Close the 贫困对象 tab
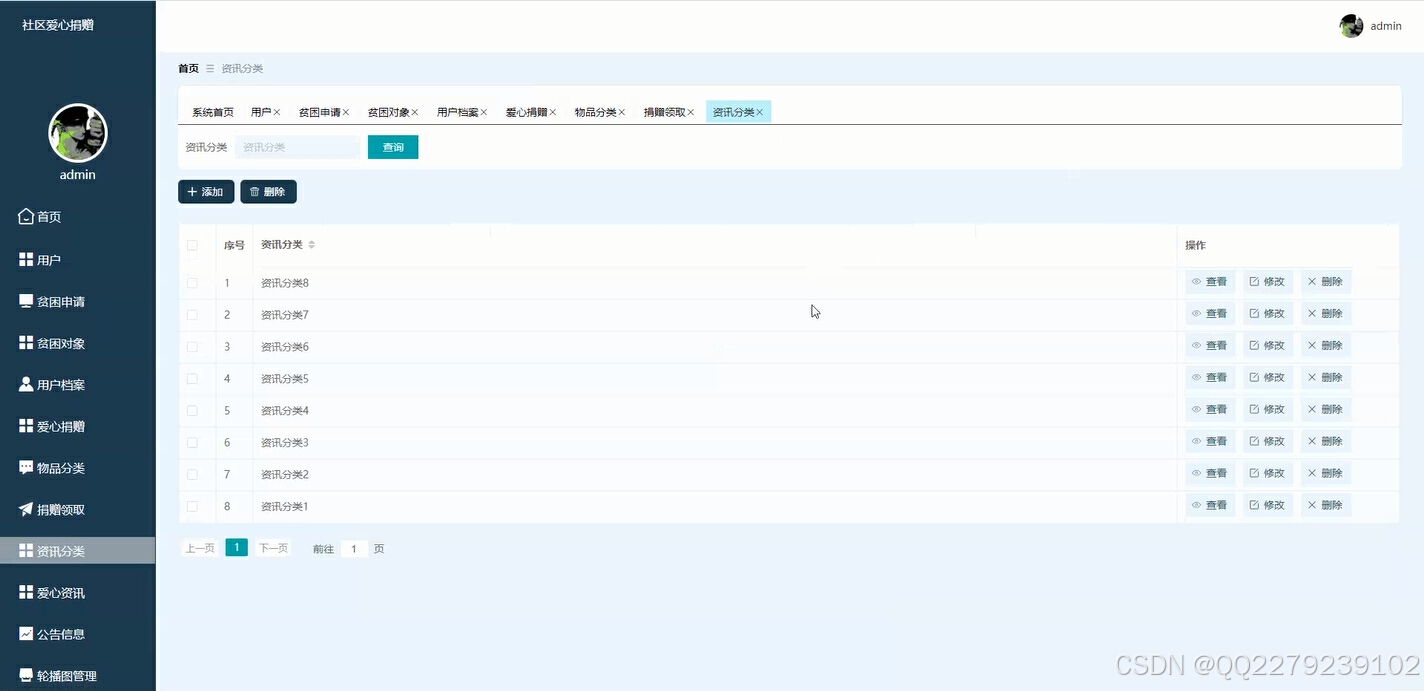Viewport: 1424px width, 691px height. pos(414,111)
